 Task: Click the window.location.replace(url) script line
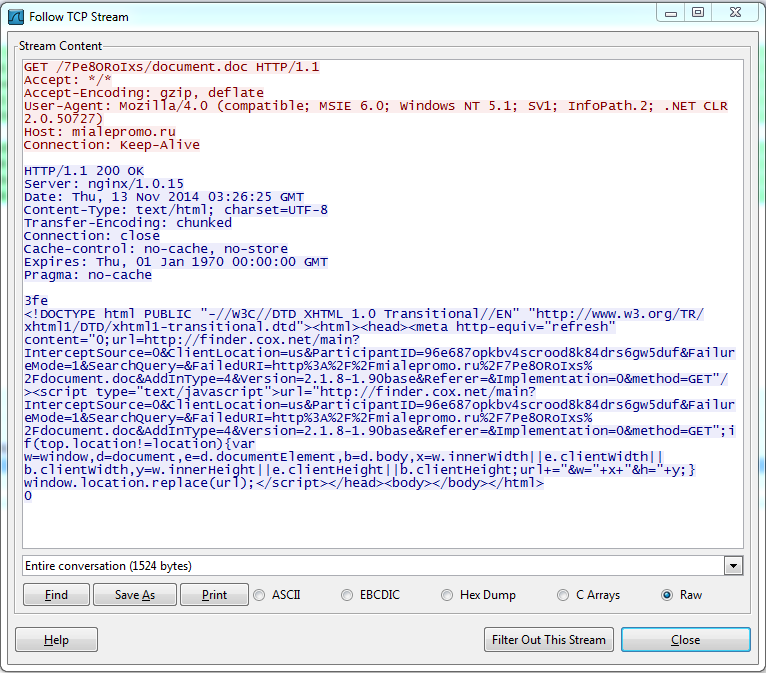[284, 483]
